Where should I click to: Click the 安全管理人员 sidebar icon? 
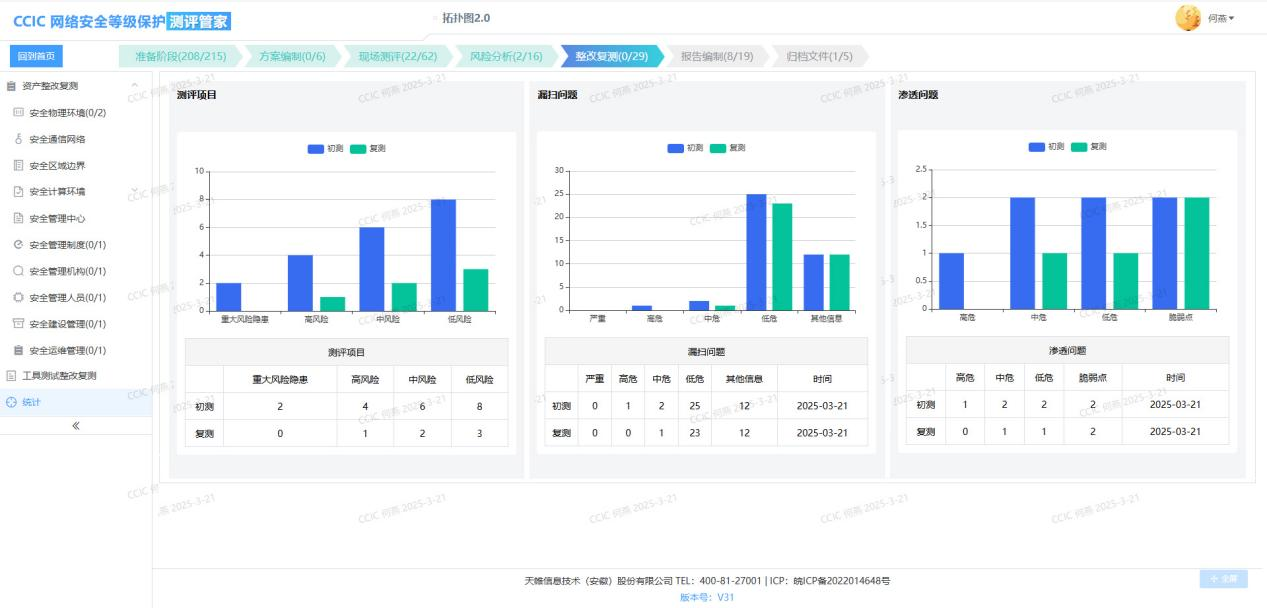coord(18,298)
